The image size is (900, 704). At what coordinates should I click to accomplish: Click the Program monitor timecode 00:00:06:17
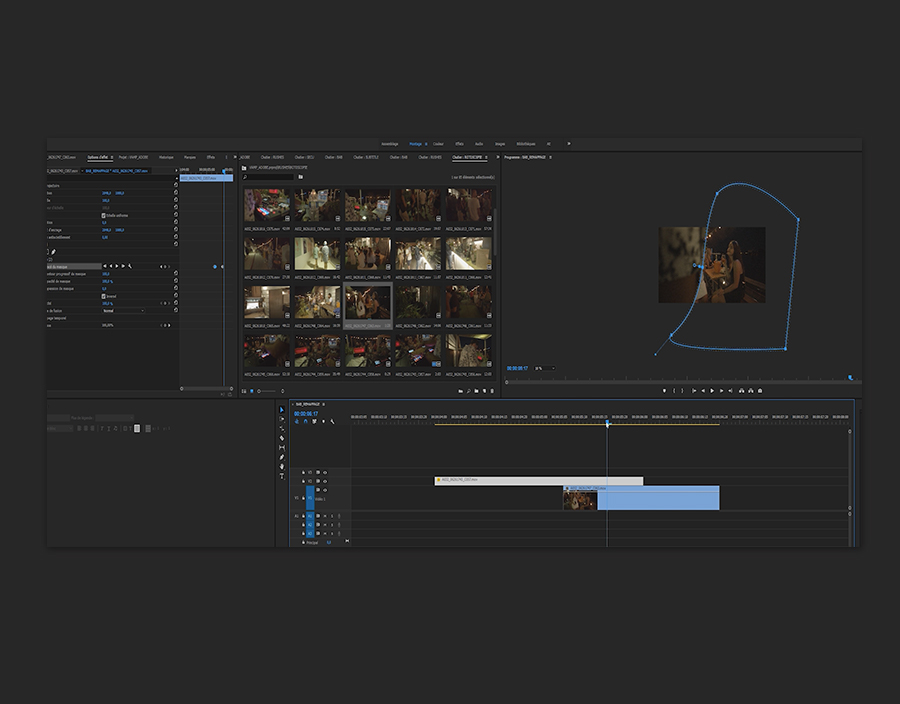pos(516,368)
